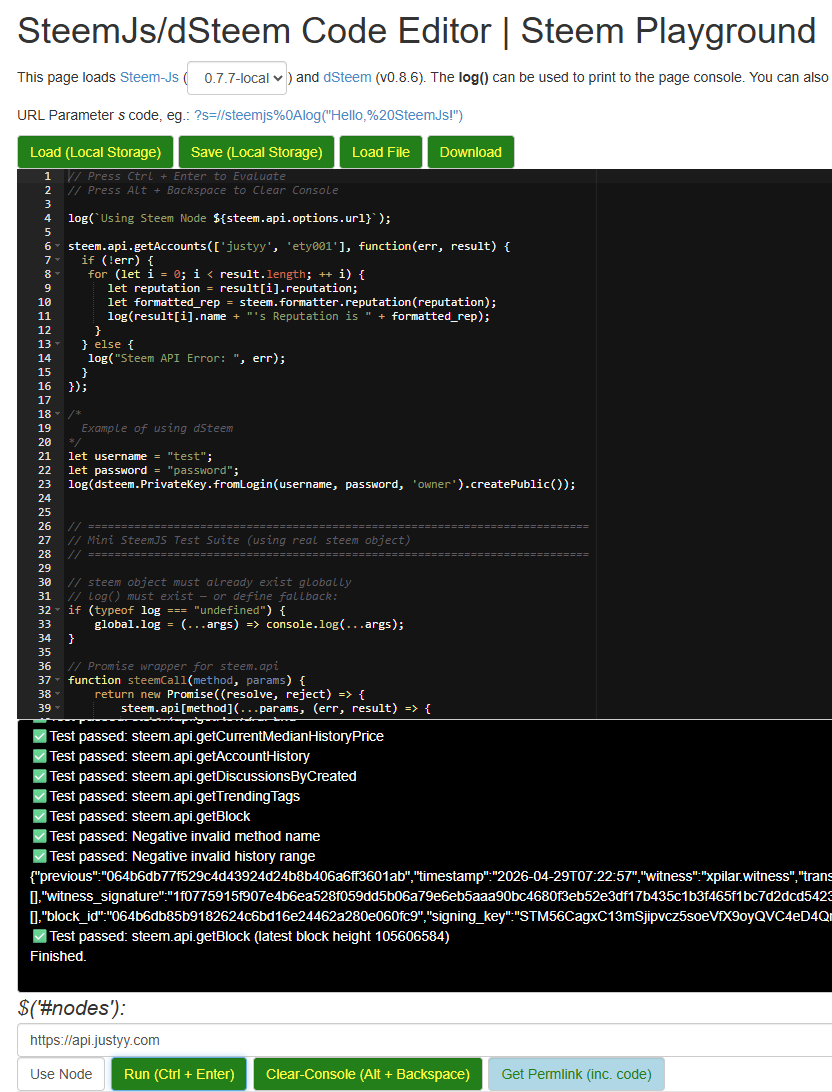
Task: Click check mark for latest block height
Action: (39, 936)
